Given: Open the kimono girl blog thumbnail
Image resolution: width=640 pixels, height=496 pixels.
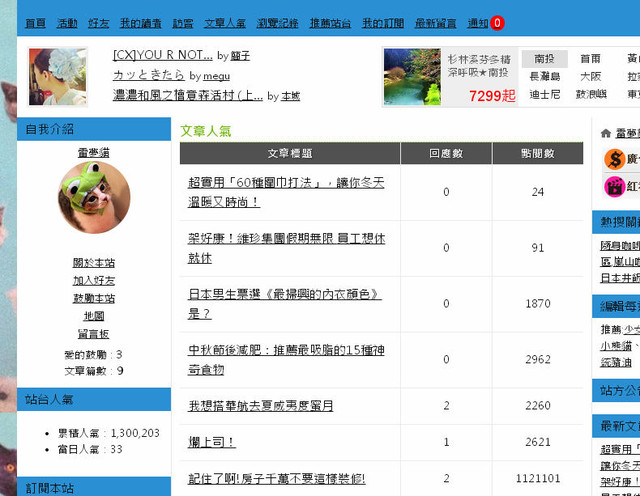Looking at the screenshot, I should coord(58,77).
